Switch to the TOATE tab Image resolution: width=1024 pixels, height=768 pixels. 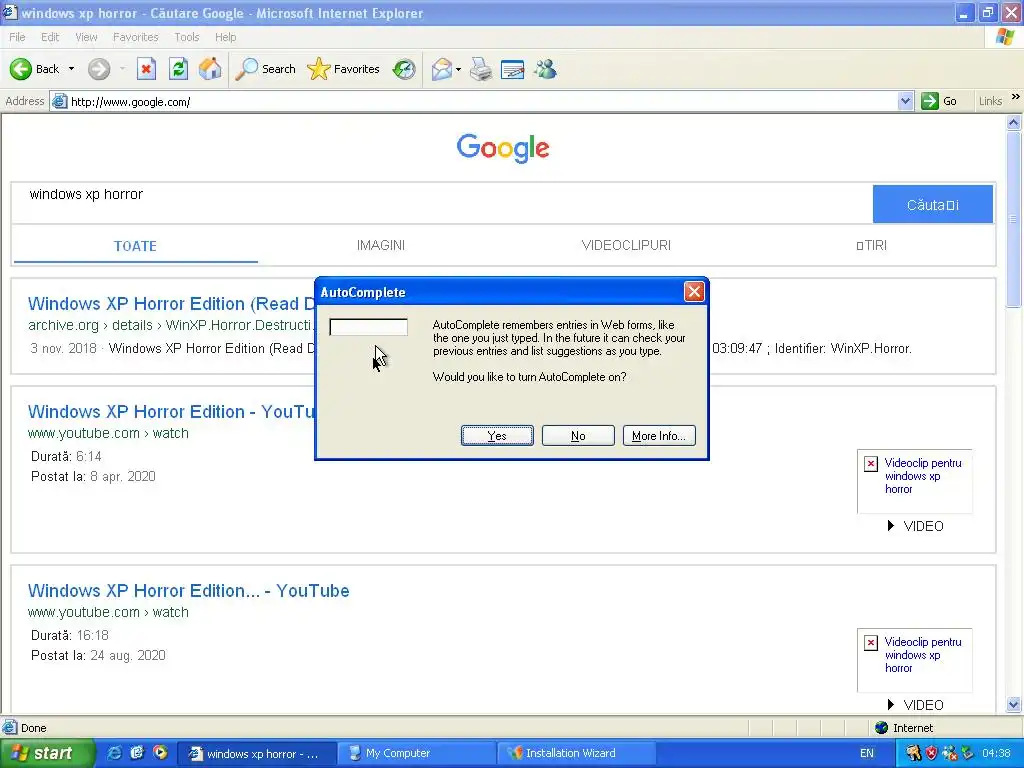coord(135,246)
